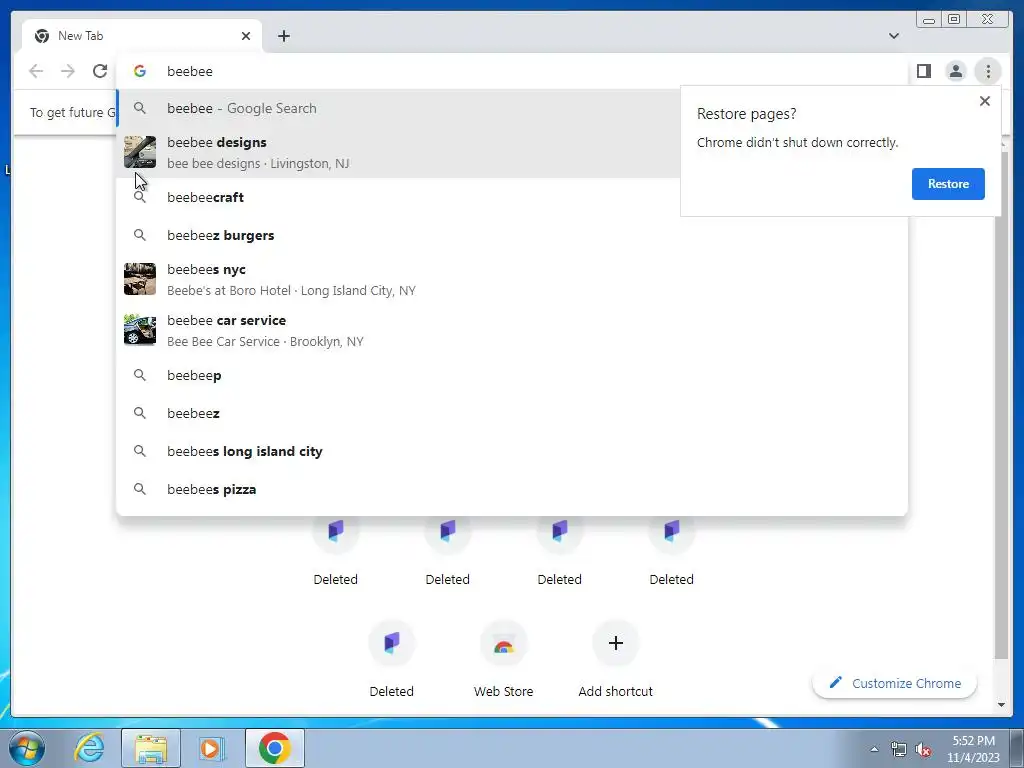The height and width of the screenshot is (768, 1024).
Task: Click the muted volume tray icon
Action: click(x=923, y=749)
